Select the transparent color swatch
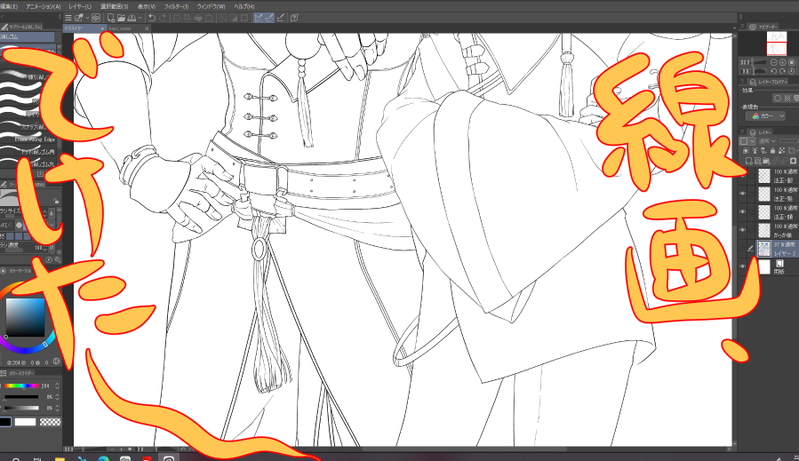799x461 pixels. 50,422
